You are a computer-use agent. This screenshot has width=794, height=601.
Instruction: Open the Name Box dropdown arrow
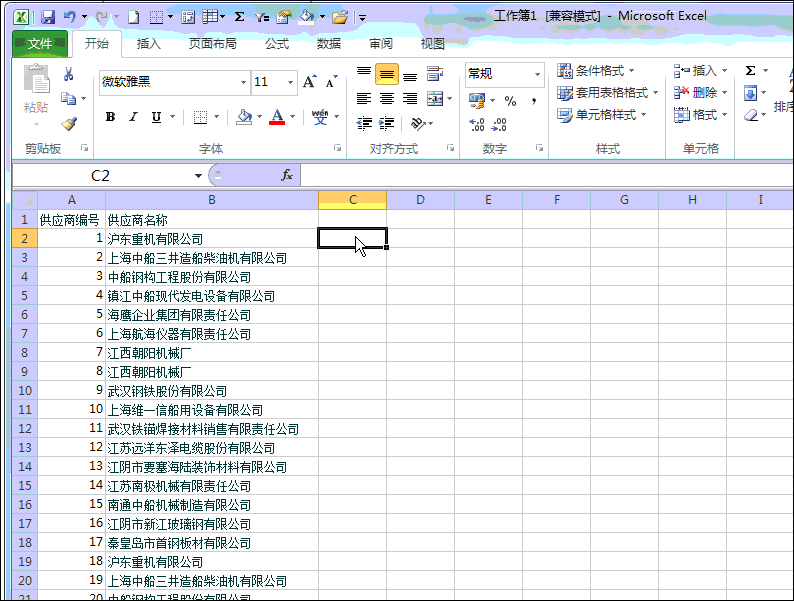tap(198, 176)
